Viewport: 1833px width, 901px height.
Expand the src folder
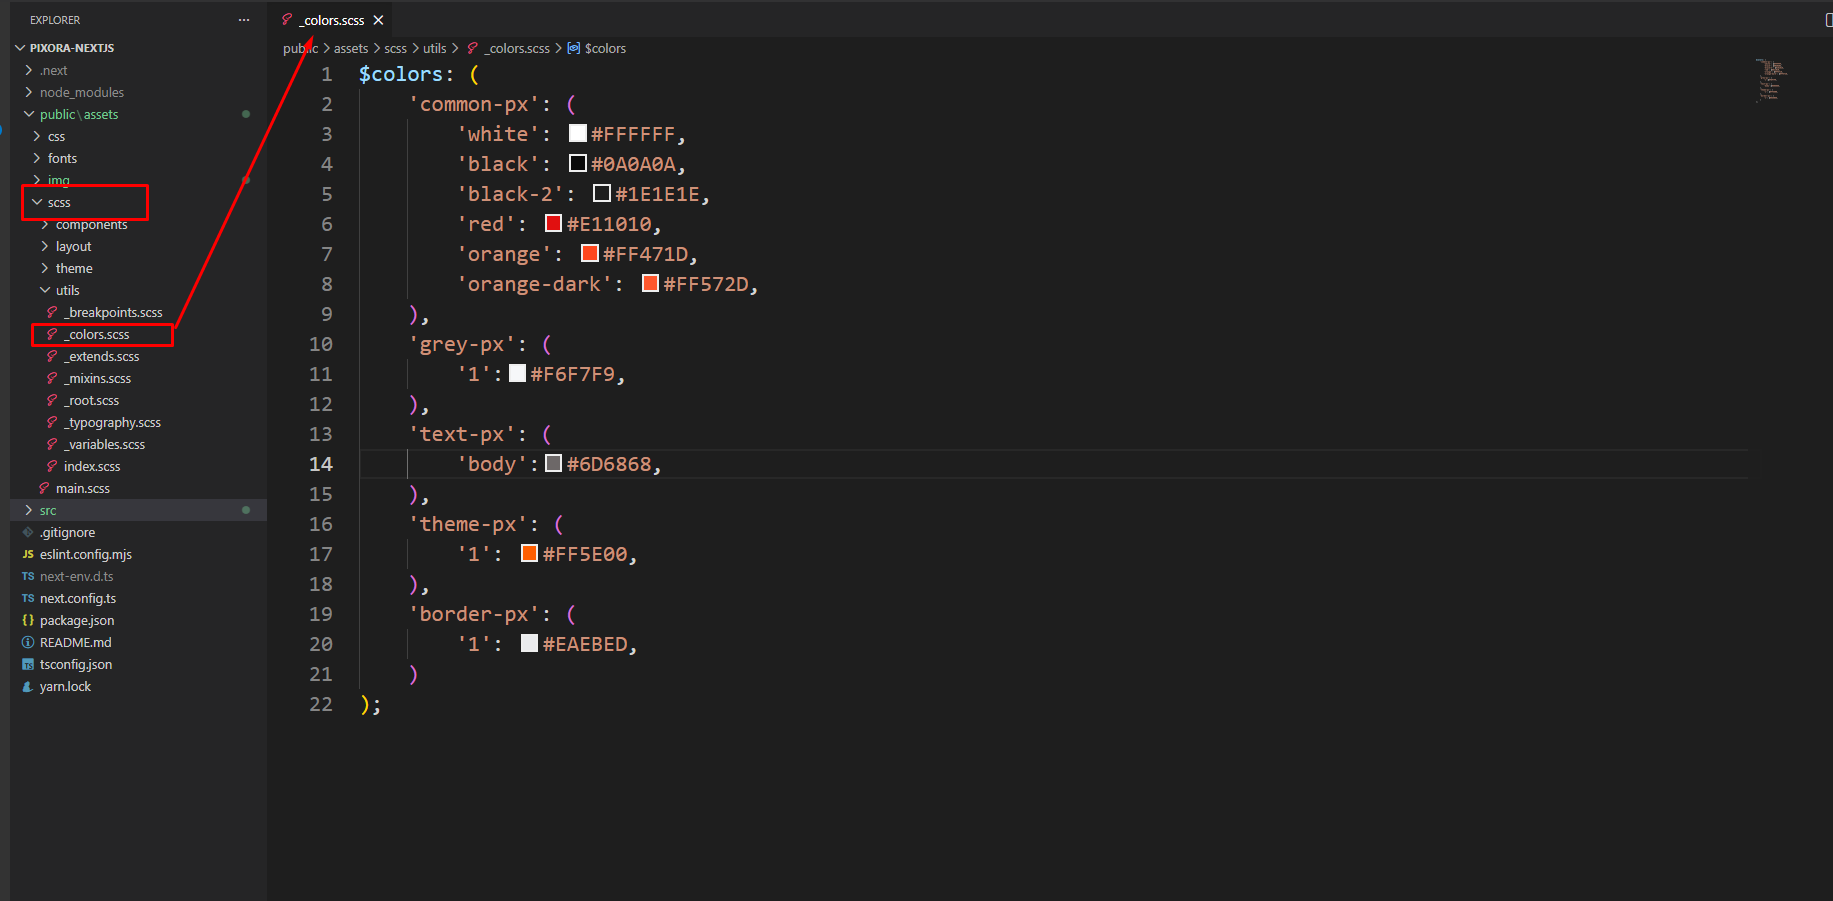coord(29,510)
